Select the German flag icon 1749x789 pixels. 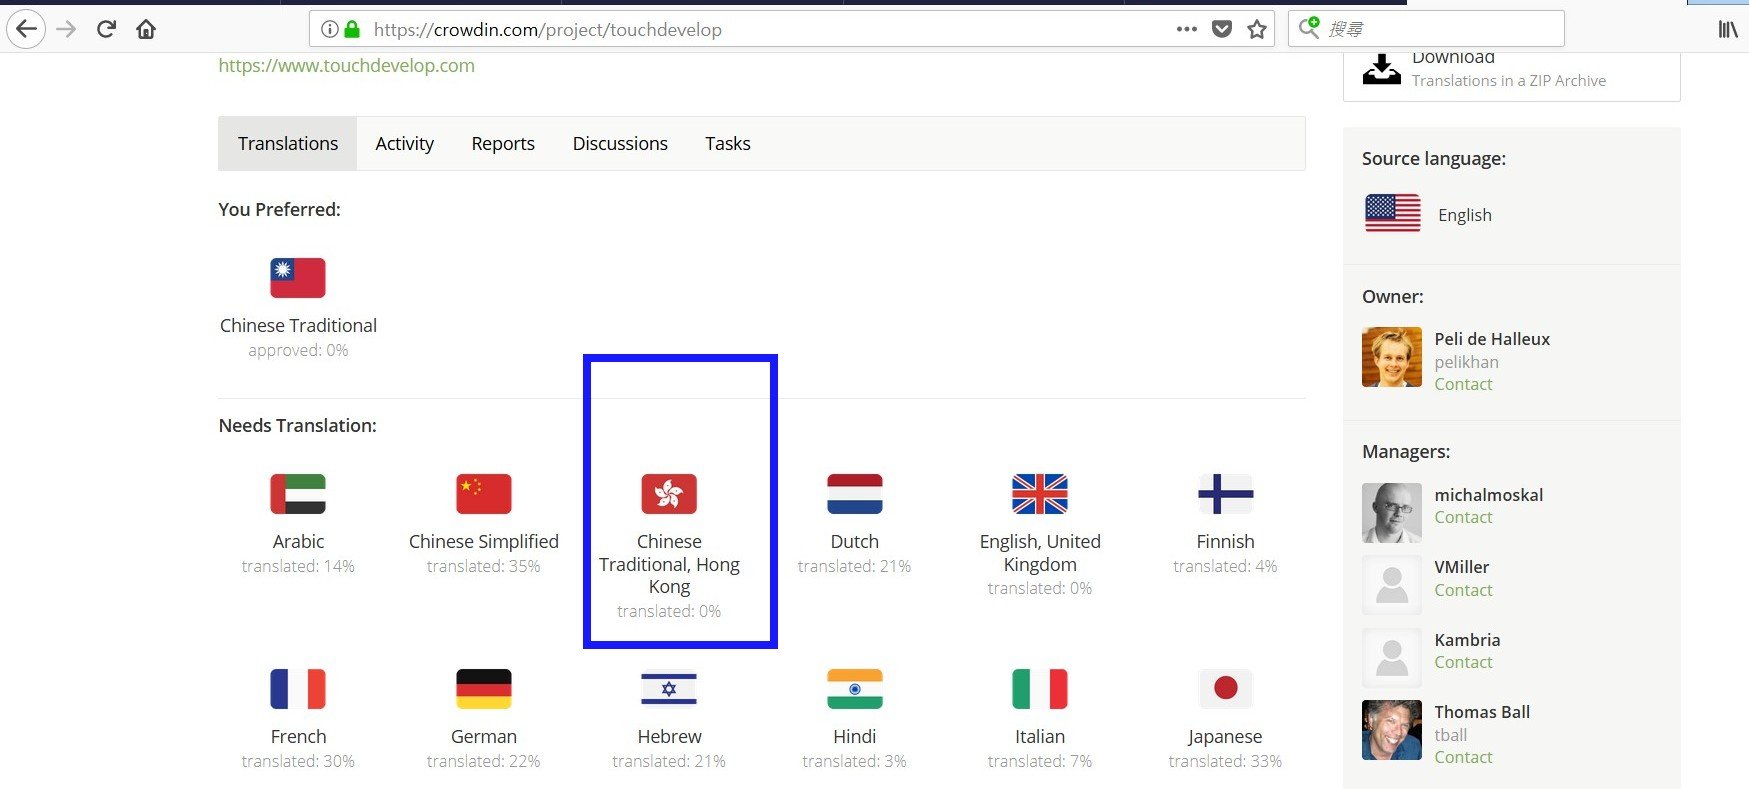tap(484, 689)
